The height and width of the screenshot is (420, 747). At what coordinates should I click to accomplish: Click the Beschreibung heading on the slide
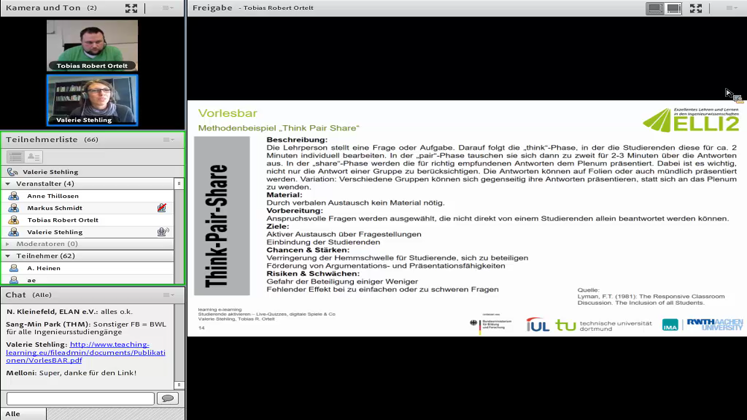coord(297,140)
